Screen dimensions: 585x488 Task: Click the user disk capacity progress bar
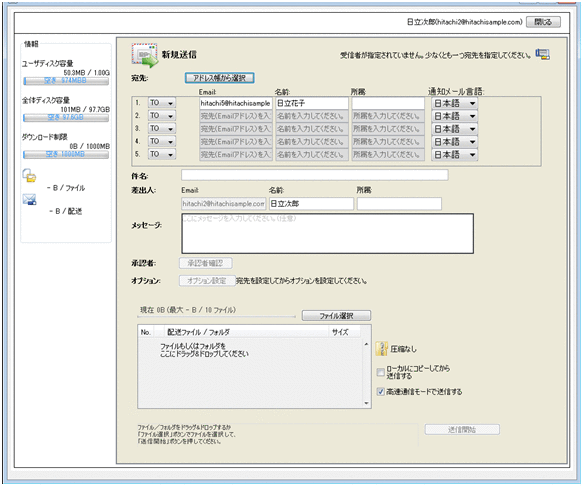(66, 81)
